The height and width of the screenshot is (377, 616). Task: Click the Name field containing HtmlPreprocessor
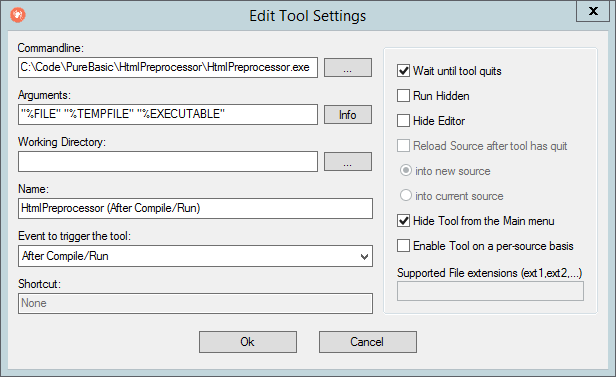pyautogui.click(x=195, y=209)
